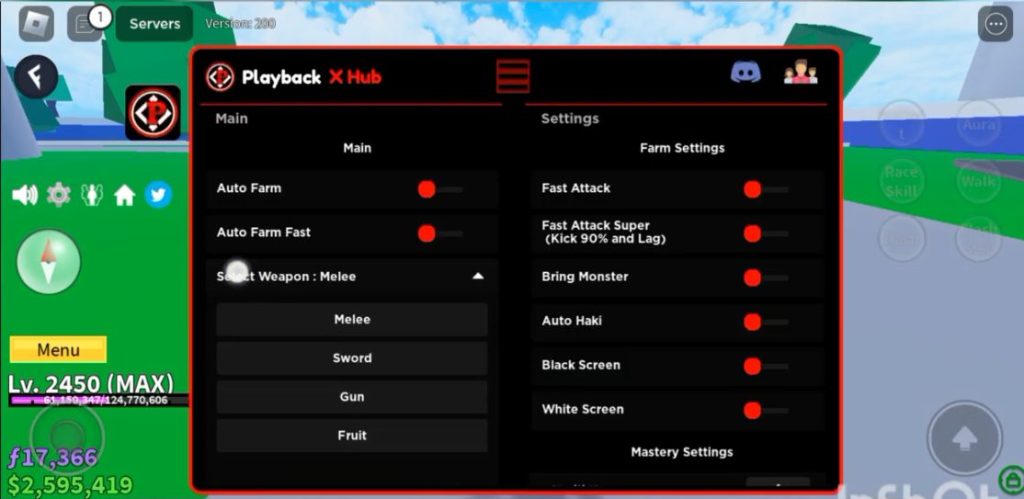Enable the Black Screen toggle

(x=766, y=366)
